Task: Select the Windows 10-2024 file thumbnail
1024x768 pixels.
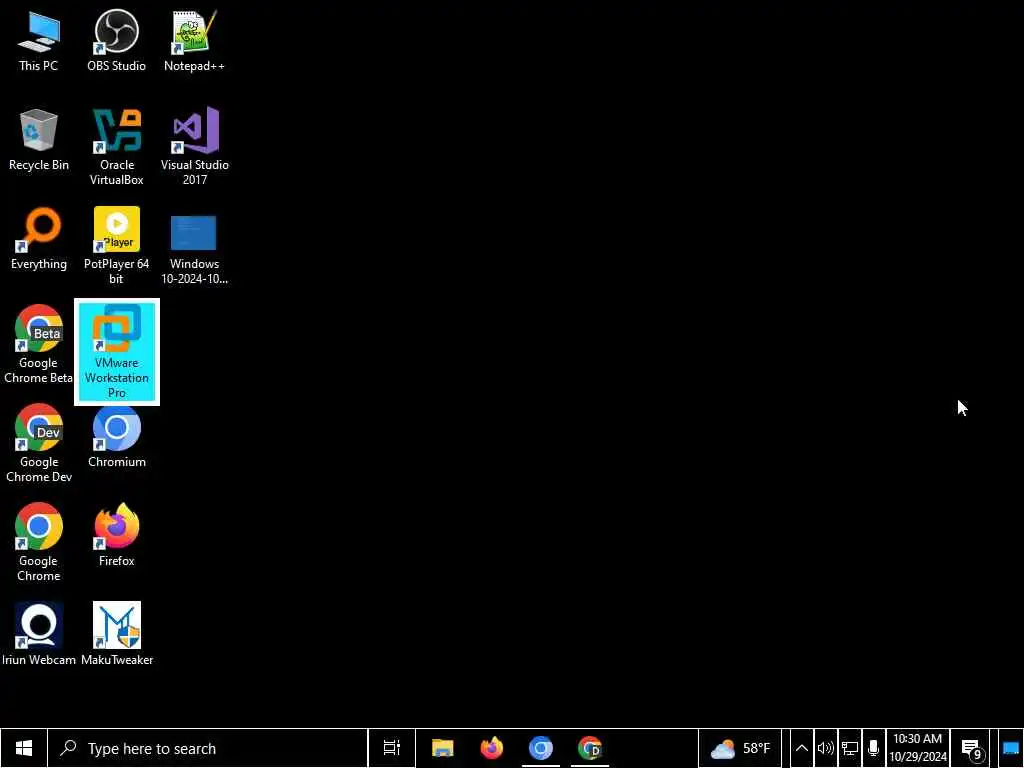Action: point(194,250)
